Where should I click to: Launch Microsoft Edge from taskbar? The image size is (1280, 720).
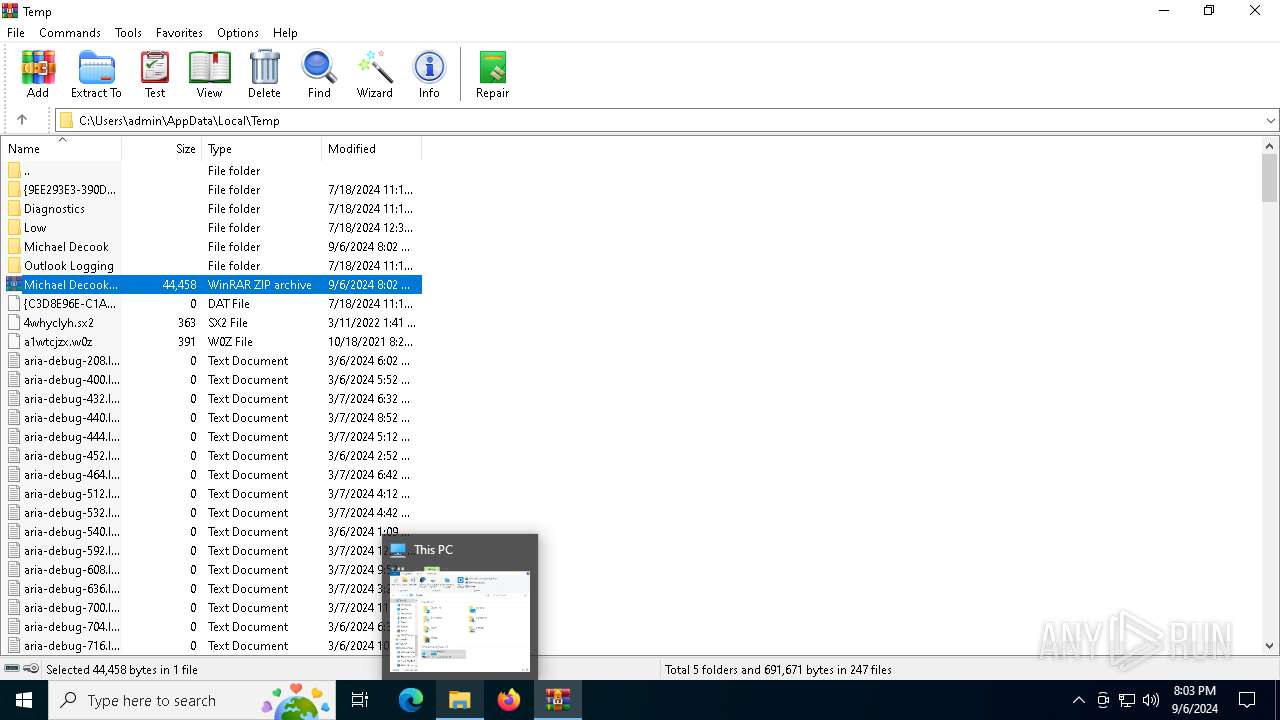click(x=411, y=700)
